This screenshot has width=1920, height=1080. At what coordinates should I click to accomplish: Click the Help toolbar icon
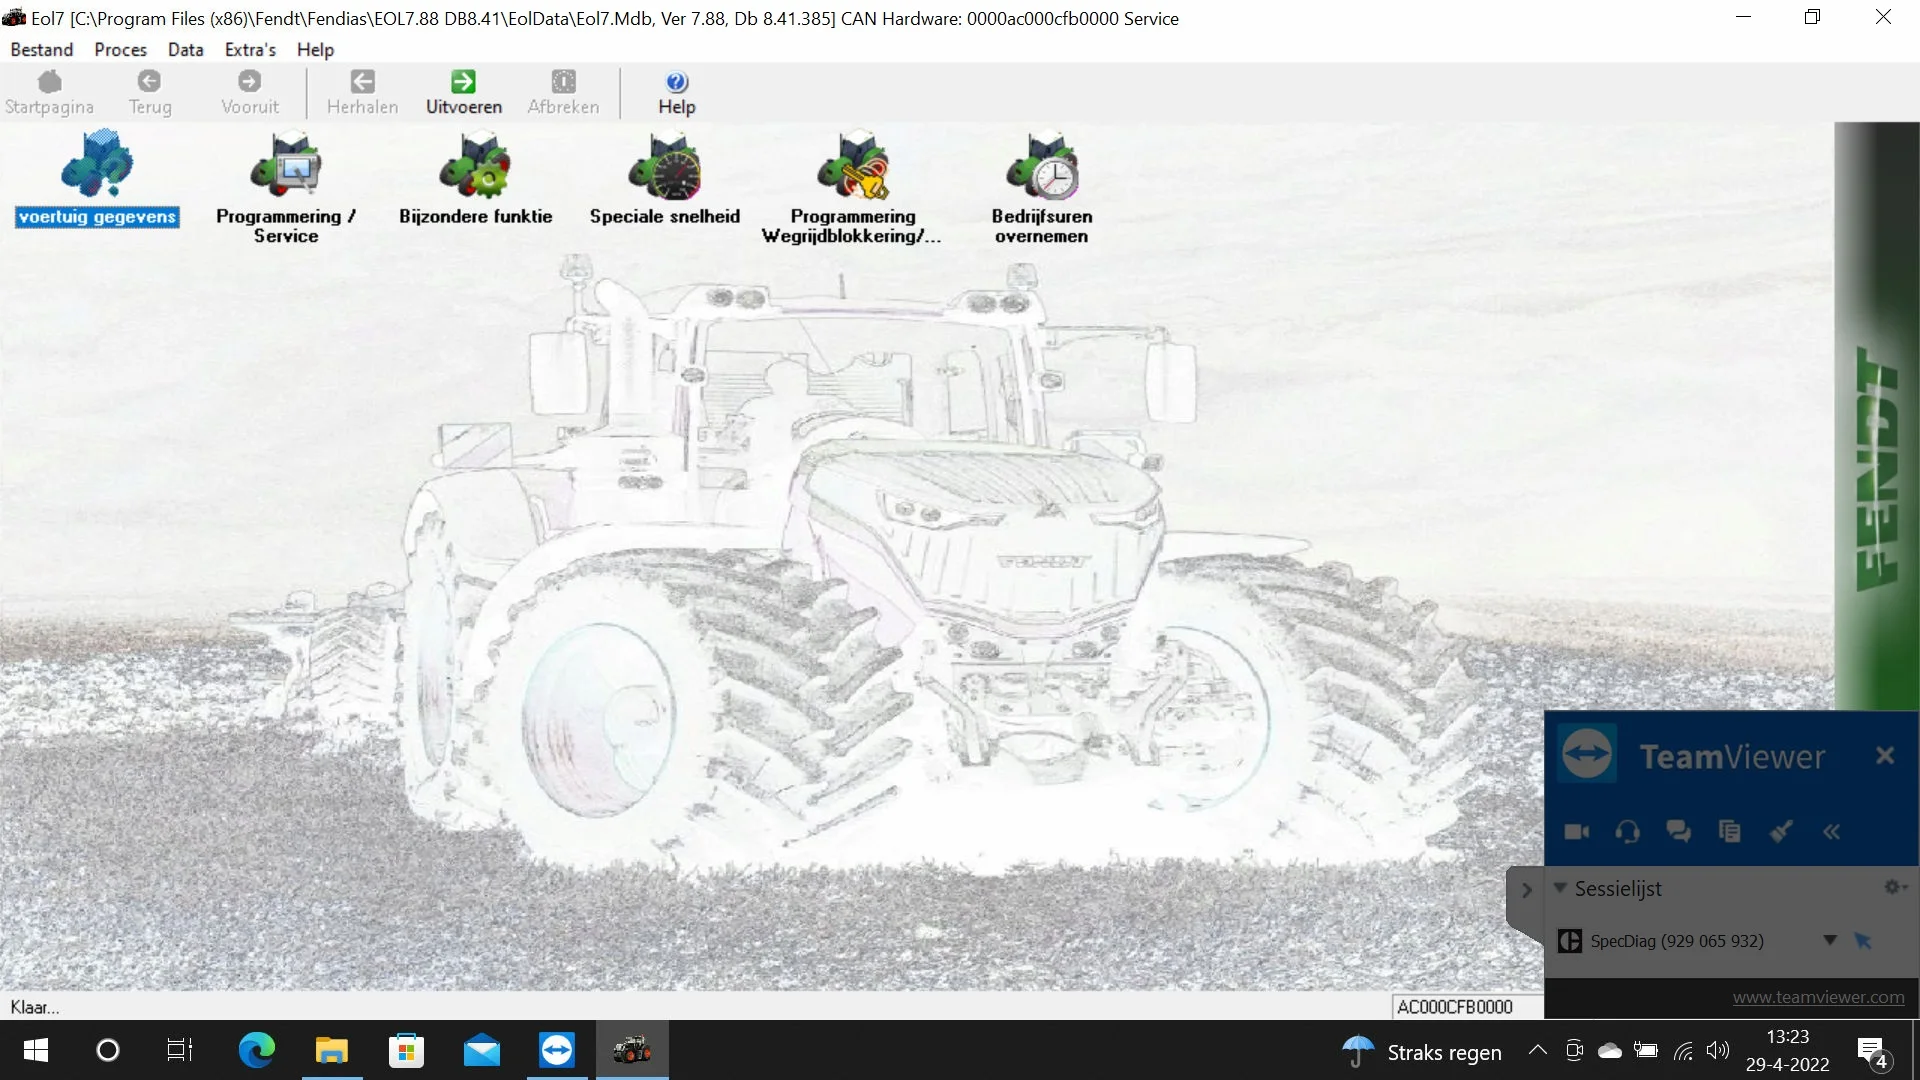click(676, 93)
